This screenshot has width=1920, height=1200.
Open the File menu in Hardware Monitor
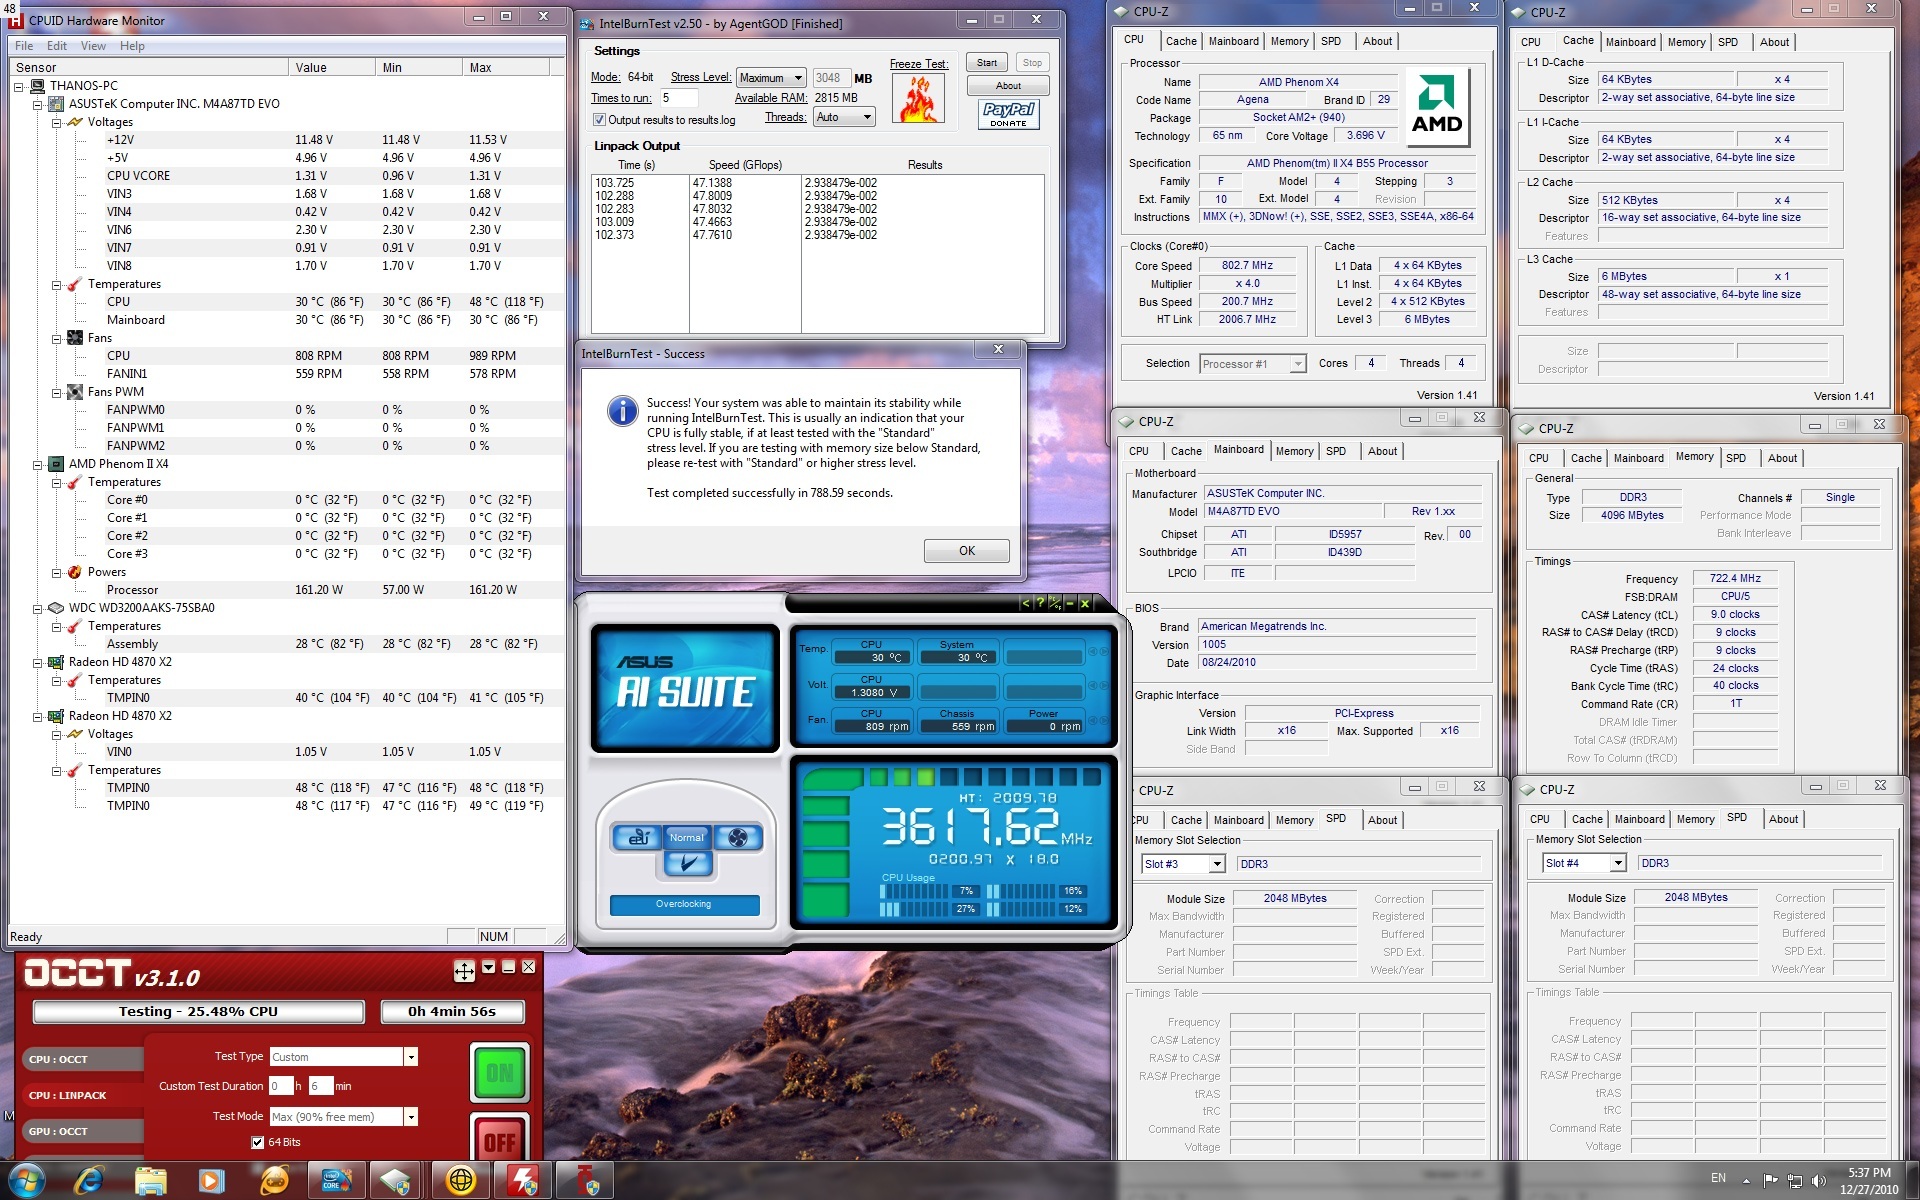point(24,46)
